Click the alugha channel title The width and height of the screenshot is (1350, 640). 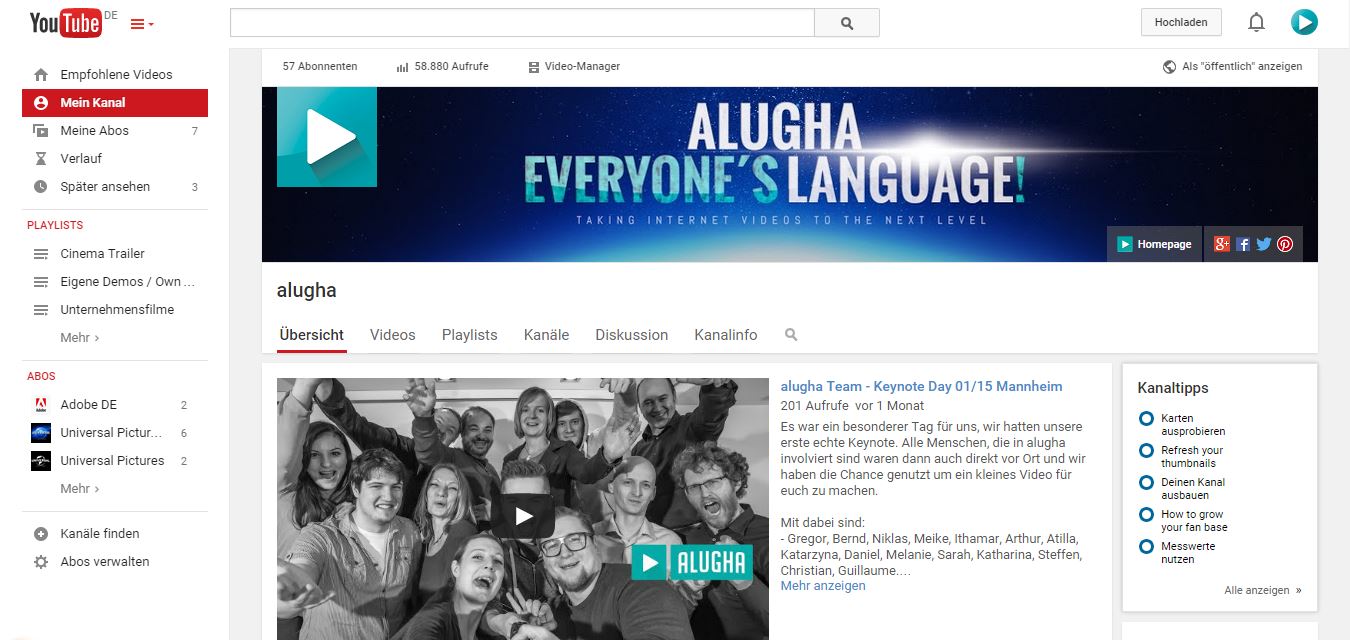point(307,291)
